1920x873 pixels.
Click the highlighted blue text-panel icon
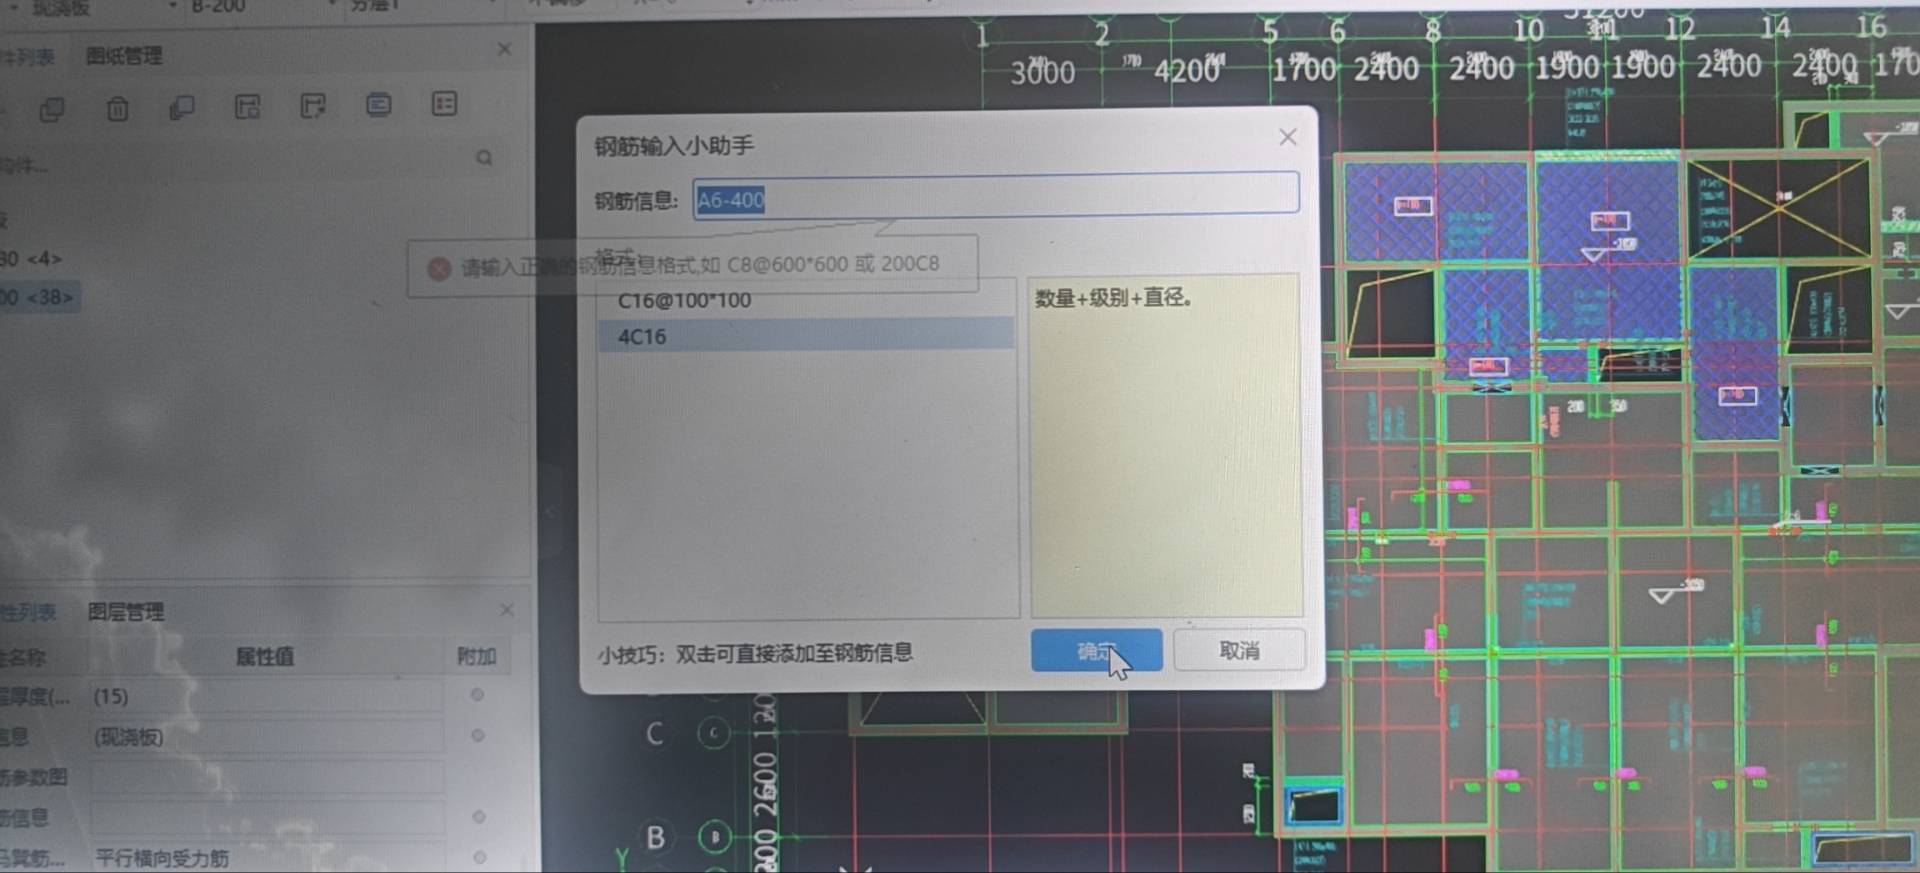tap(378, 104)
